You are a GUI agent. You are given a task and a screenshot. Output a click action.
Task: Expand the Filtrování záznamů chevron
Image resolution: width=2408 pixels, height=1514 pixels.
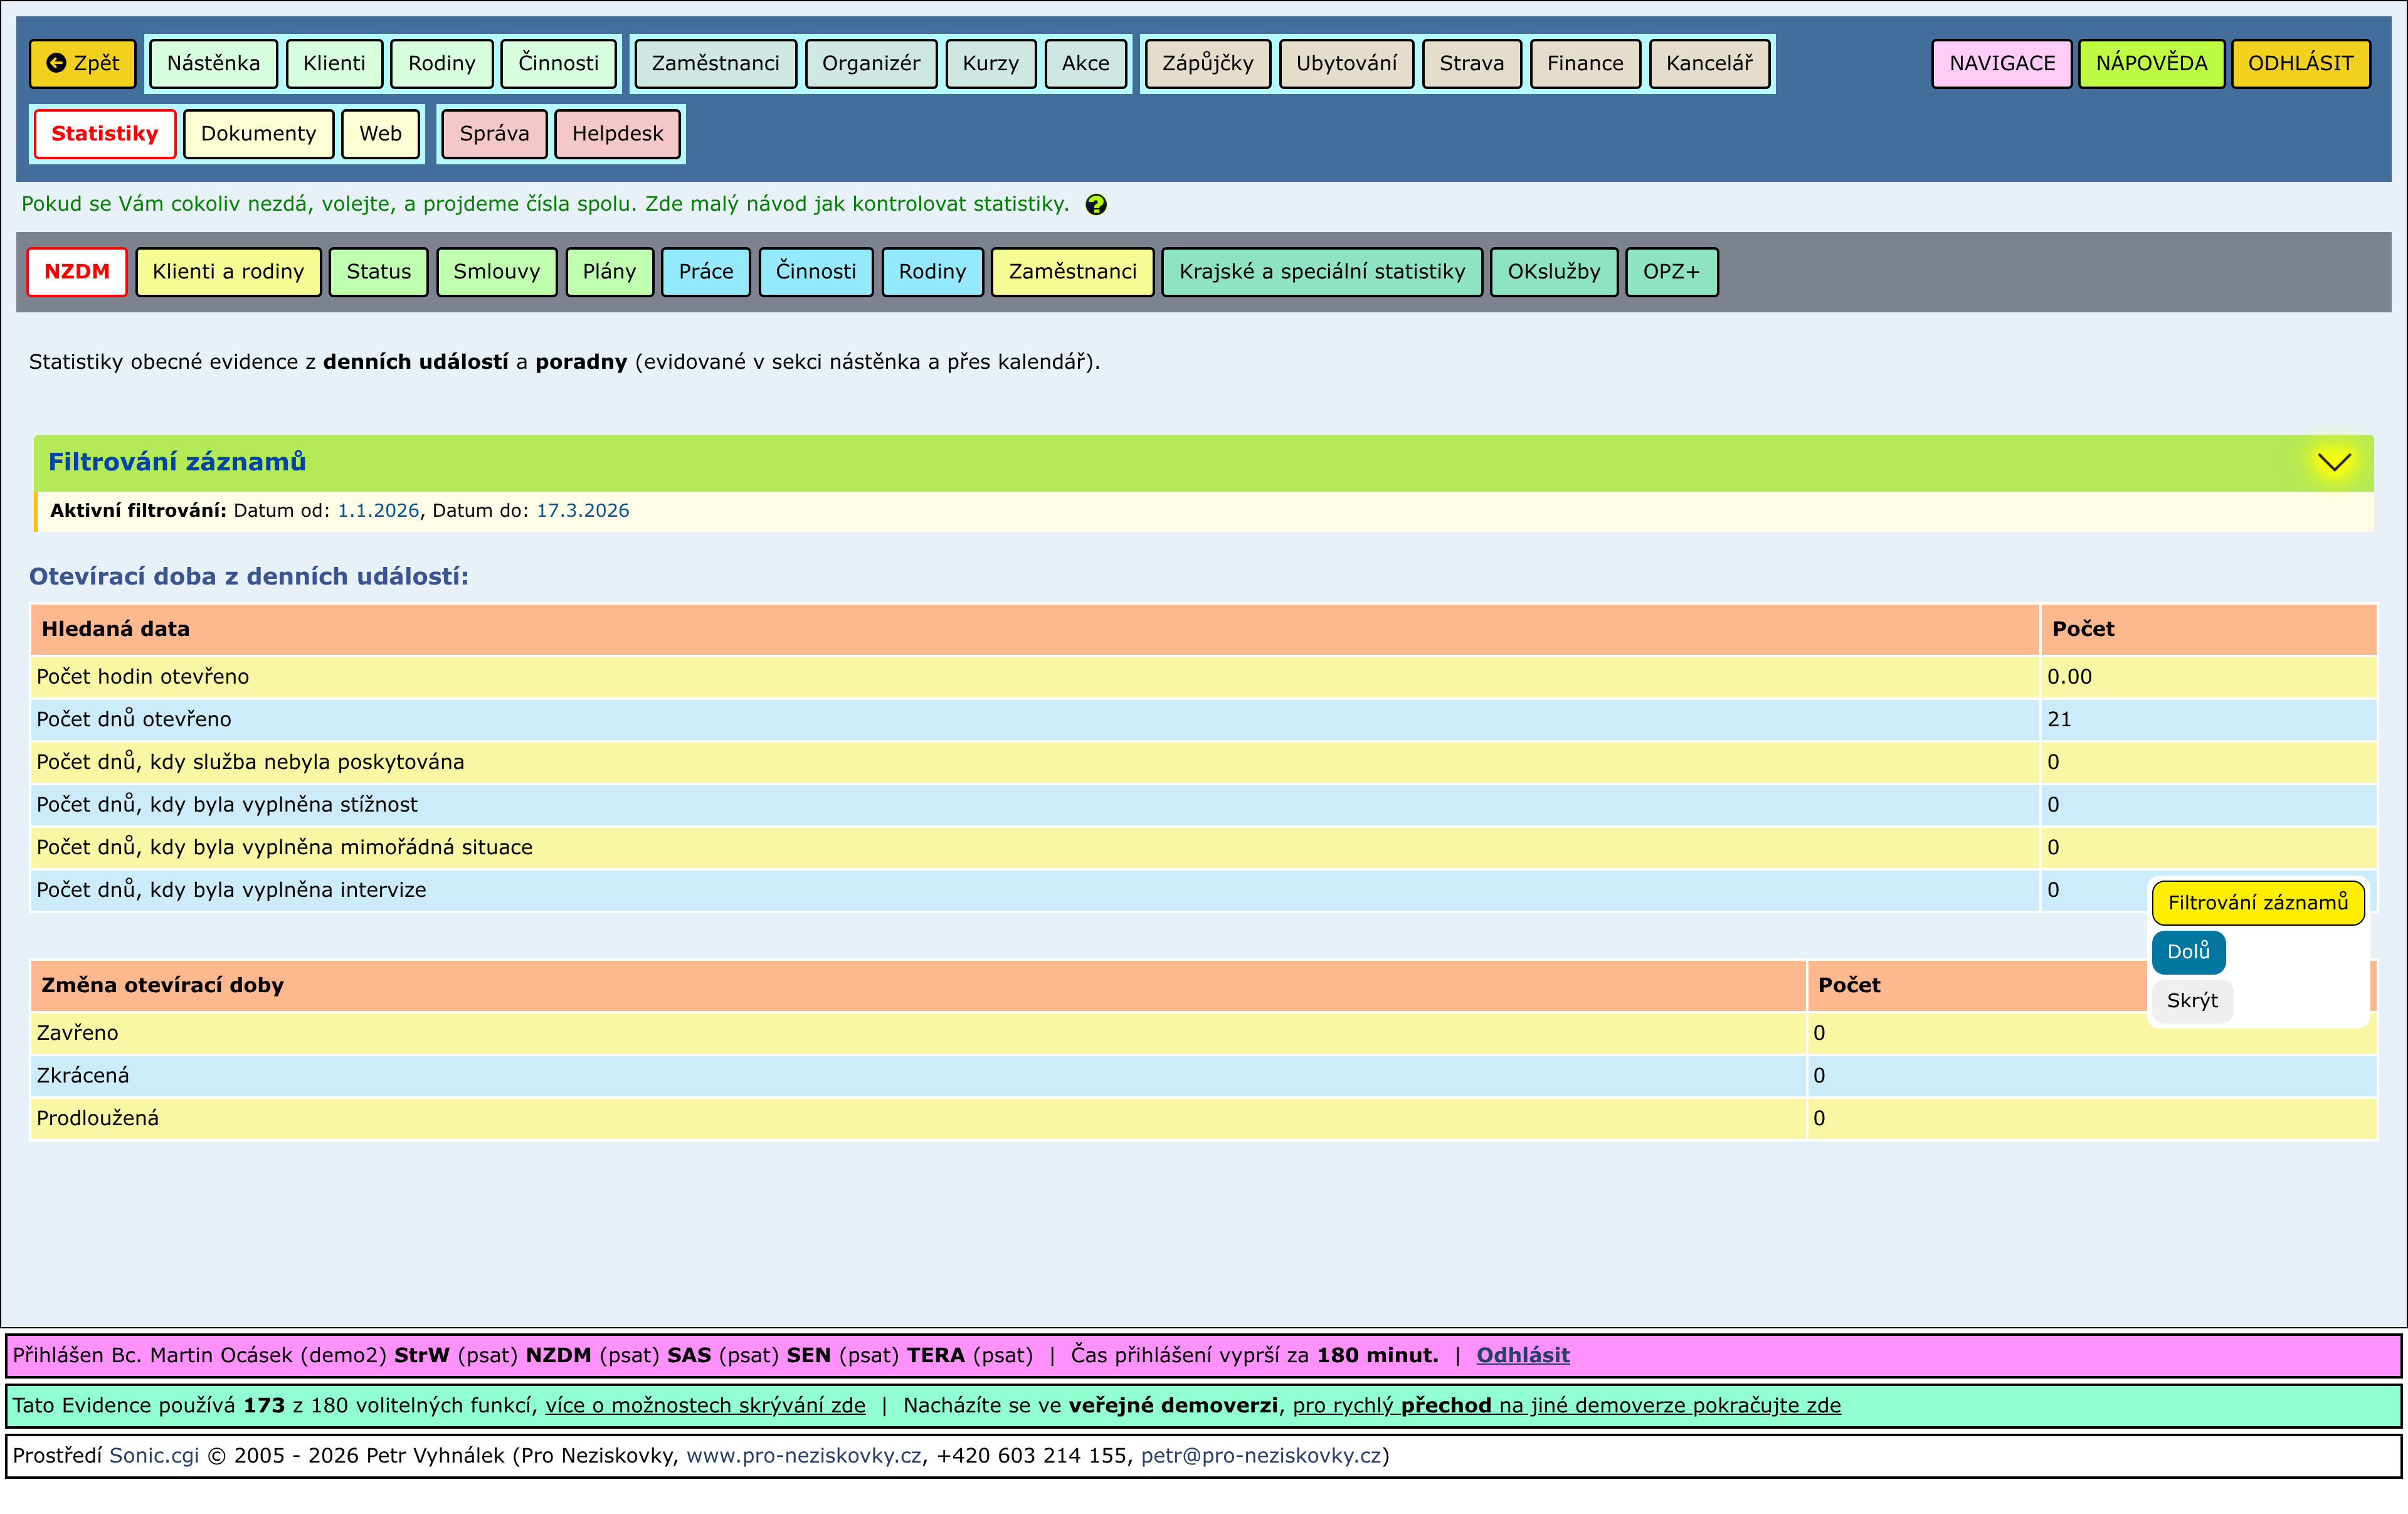click(2334, 462)
